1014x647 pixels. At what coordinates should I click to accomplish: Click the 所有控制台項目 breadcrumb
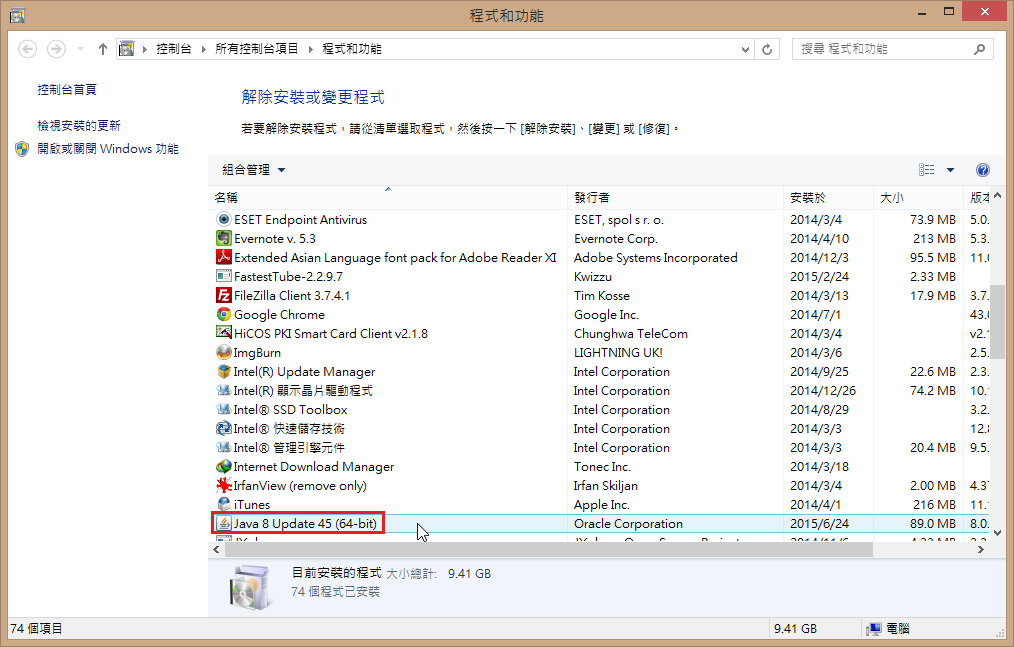coord(257,49)
